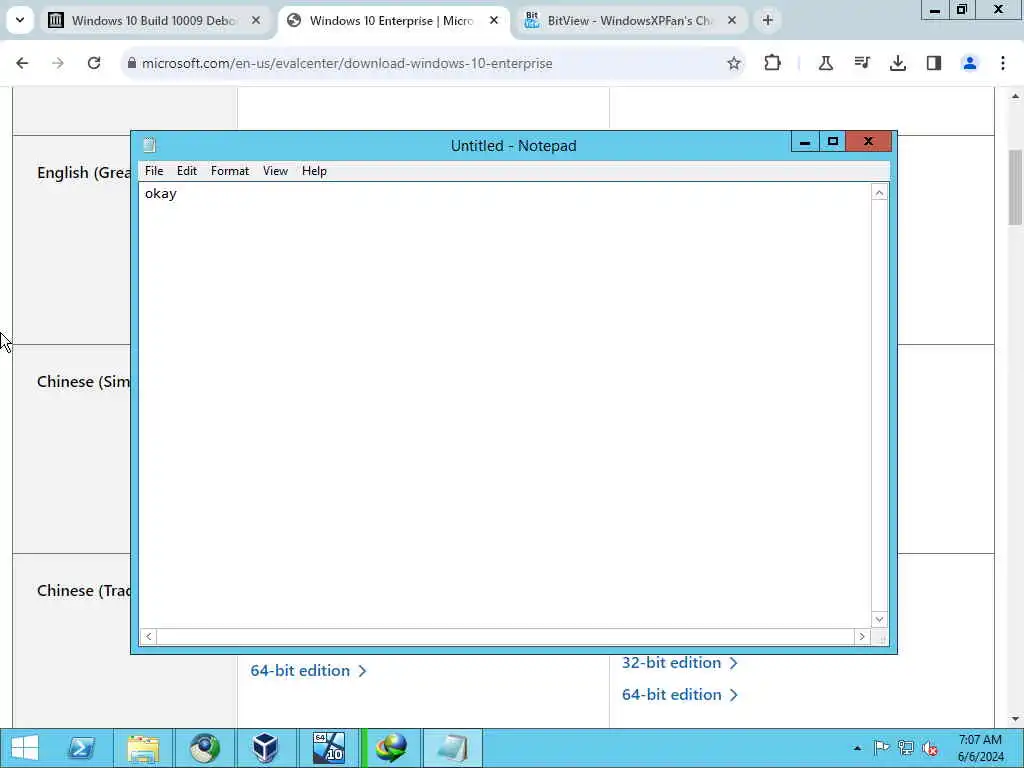
Task: Close the Windows 10 Enterprise tab
Action: coord(494,21)
